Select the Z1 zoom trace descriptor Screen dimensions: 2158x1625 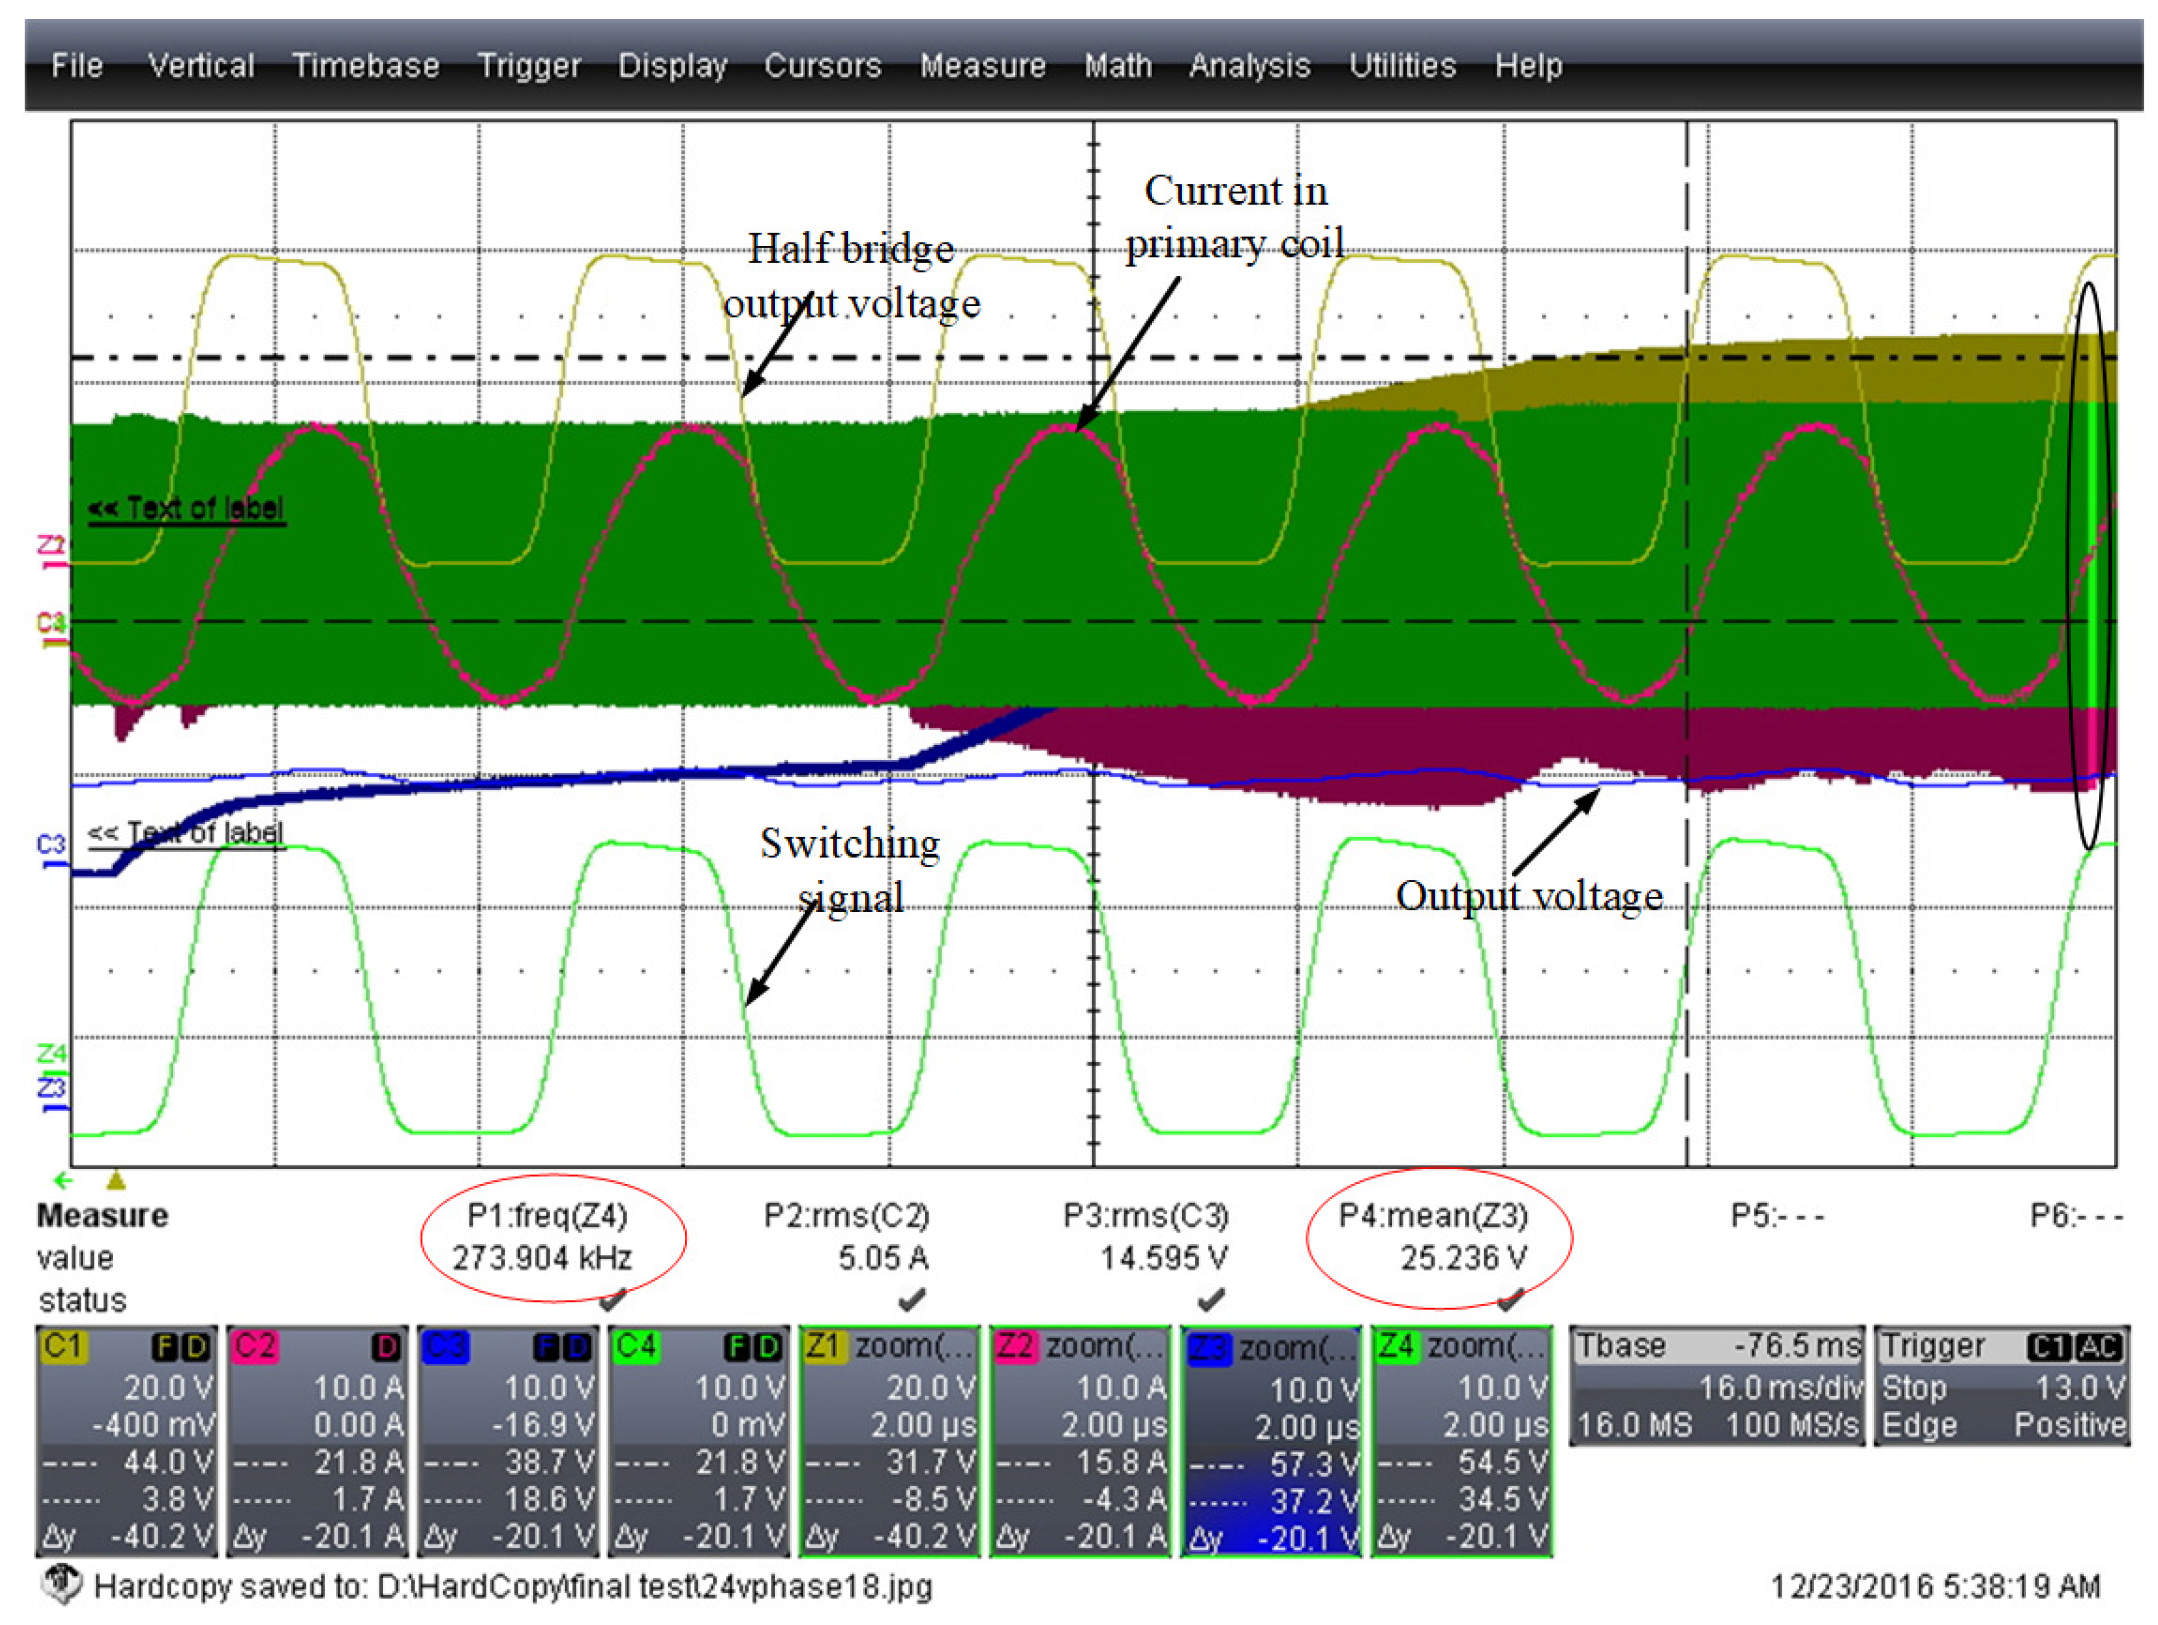[889, 1440]
